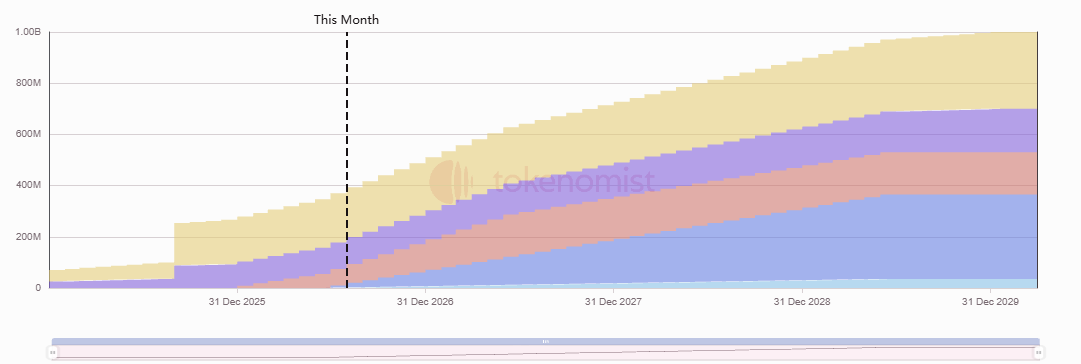Viewport: 1081px width, 364px height.
Task: Click the center grip of the range scrollbar
Action: (x=545, y=341)
